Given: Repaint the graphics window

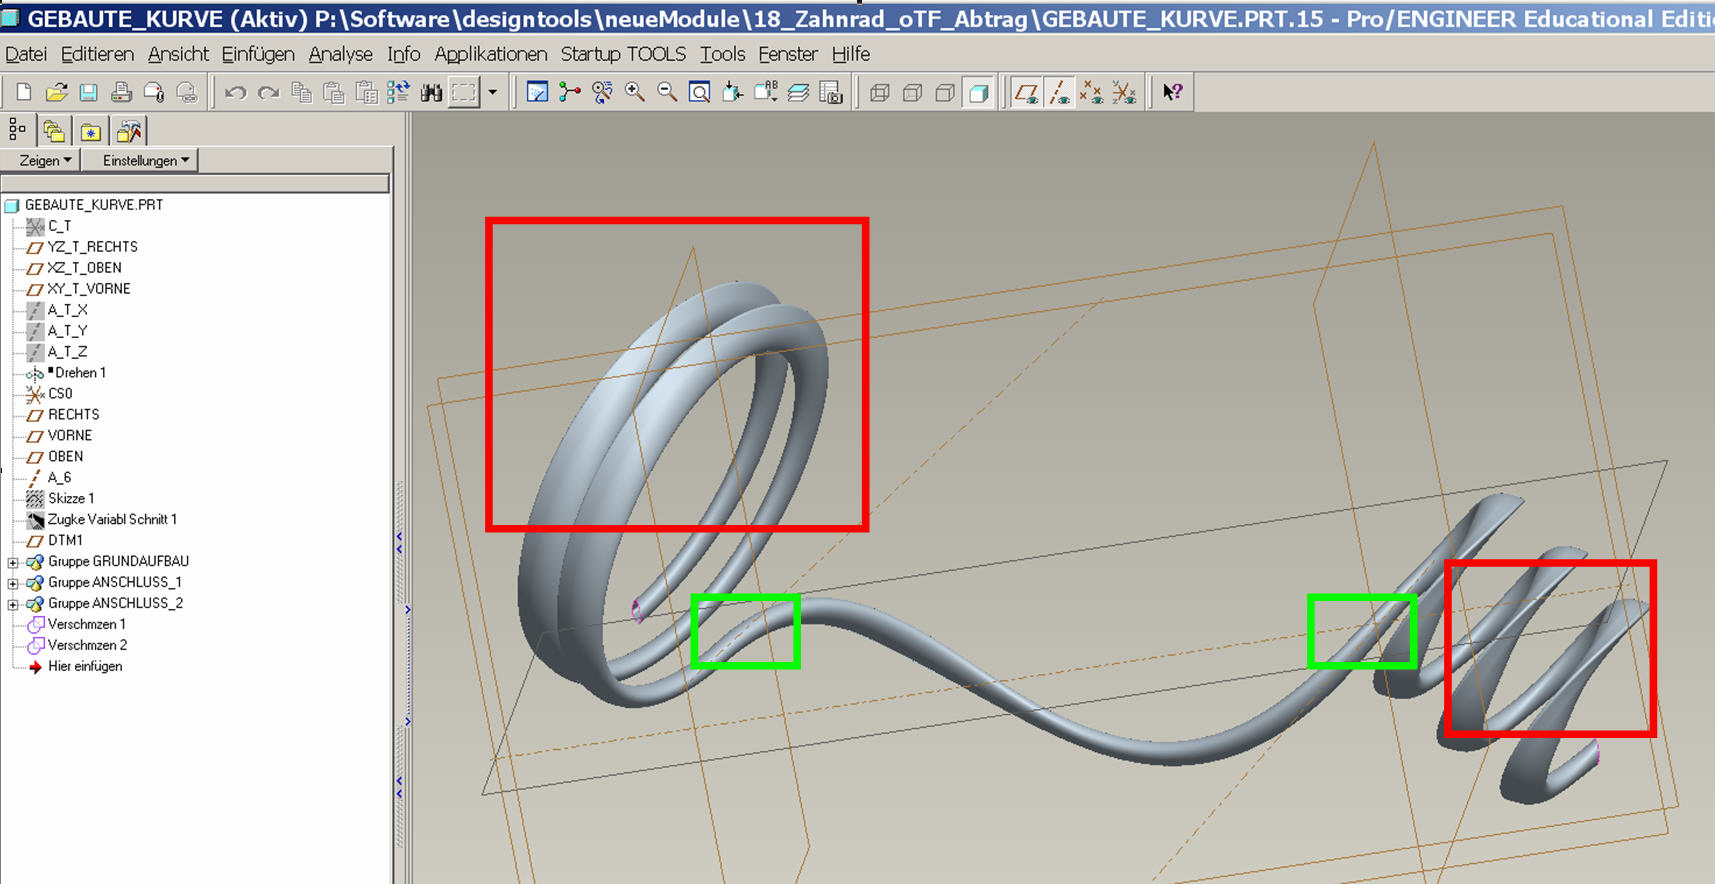Looking at the screenshot, I should 537,93.
